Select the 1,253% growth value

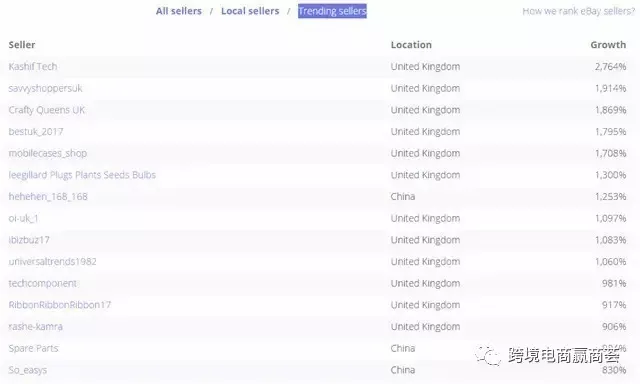tap(611, 196)
